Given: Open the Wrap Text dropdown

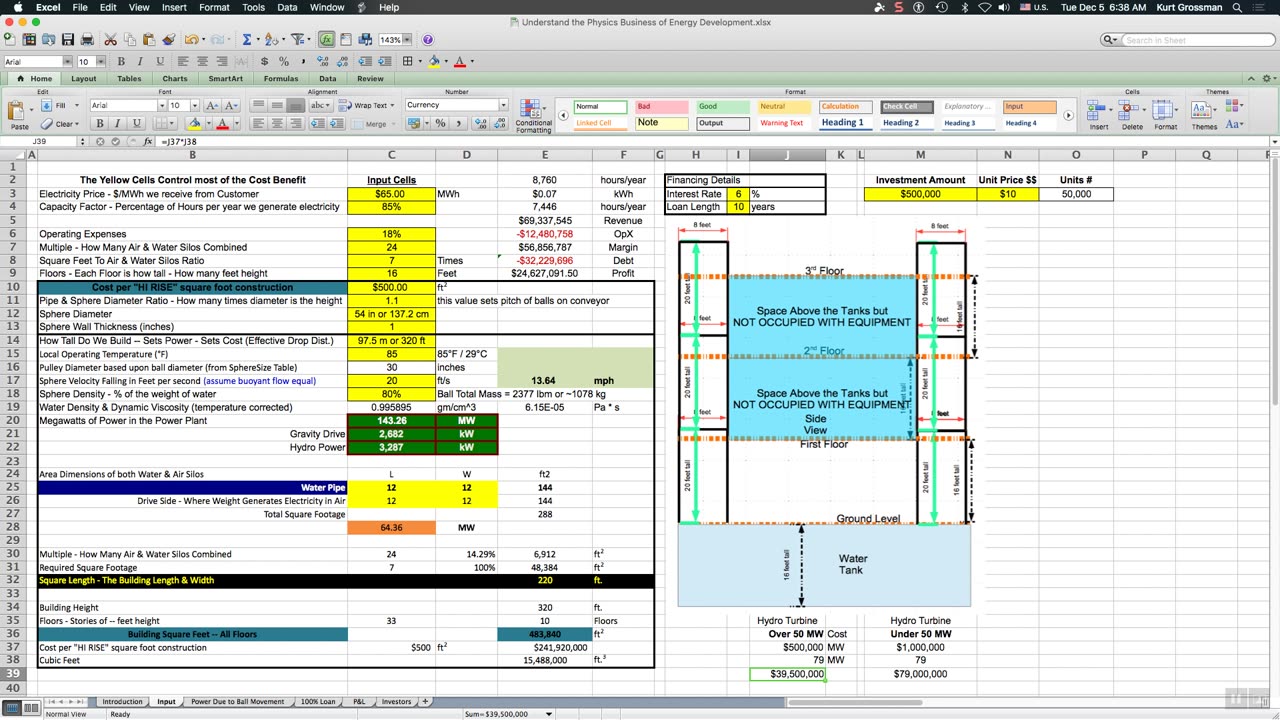Looking at the screenshot, I should [x=394, y=105].
